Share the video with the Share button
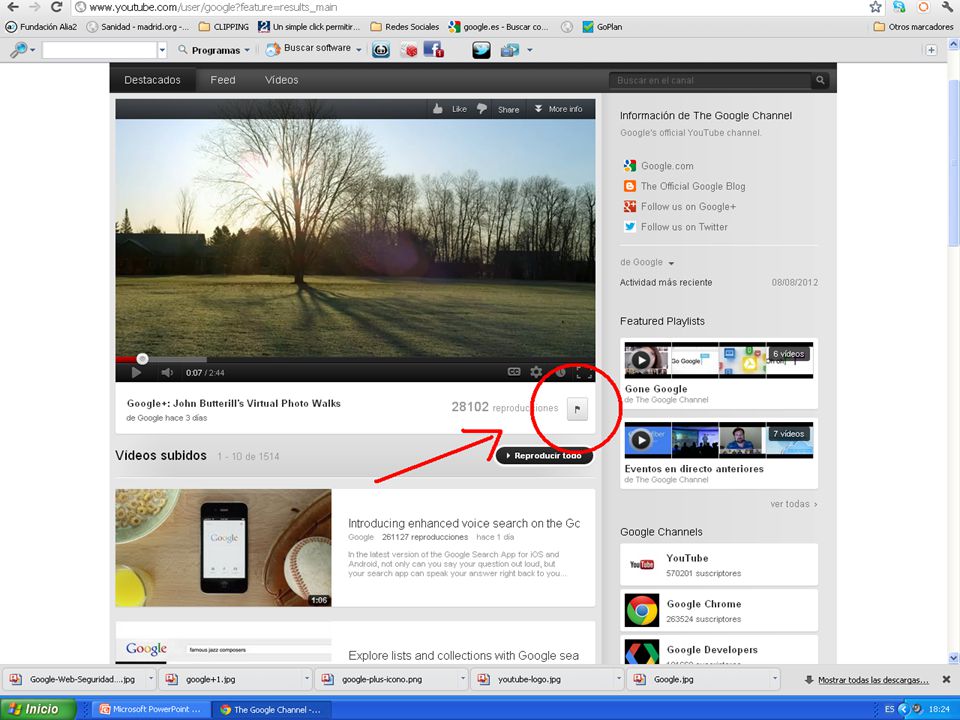 (508, 110)
